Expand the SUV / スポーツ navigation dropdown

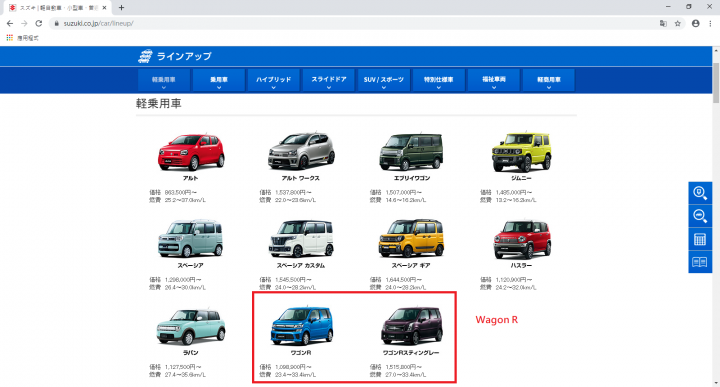click(x=383, y=80)
